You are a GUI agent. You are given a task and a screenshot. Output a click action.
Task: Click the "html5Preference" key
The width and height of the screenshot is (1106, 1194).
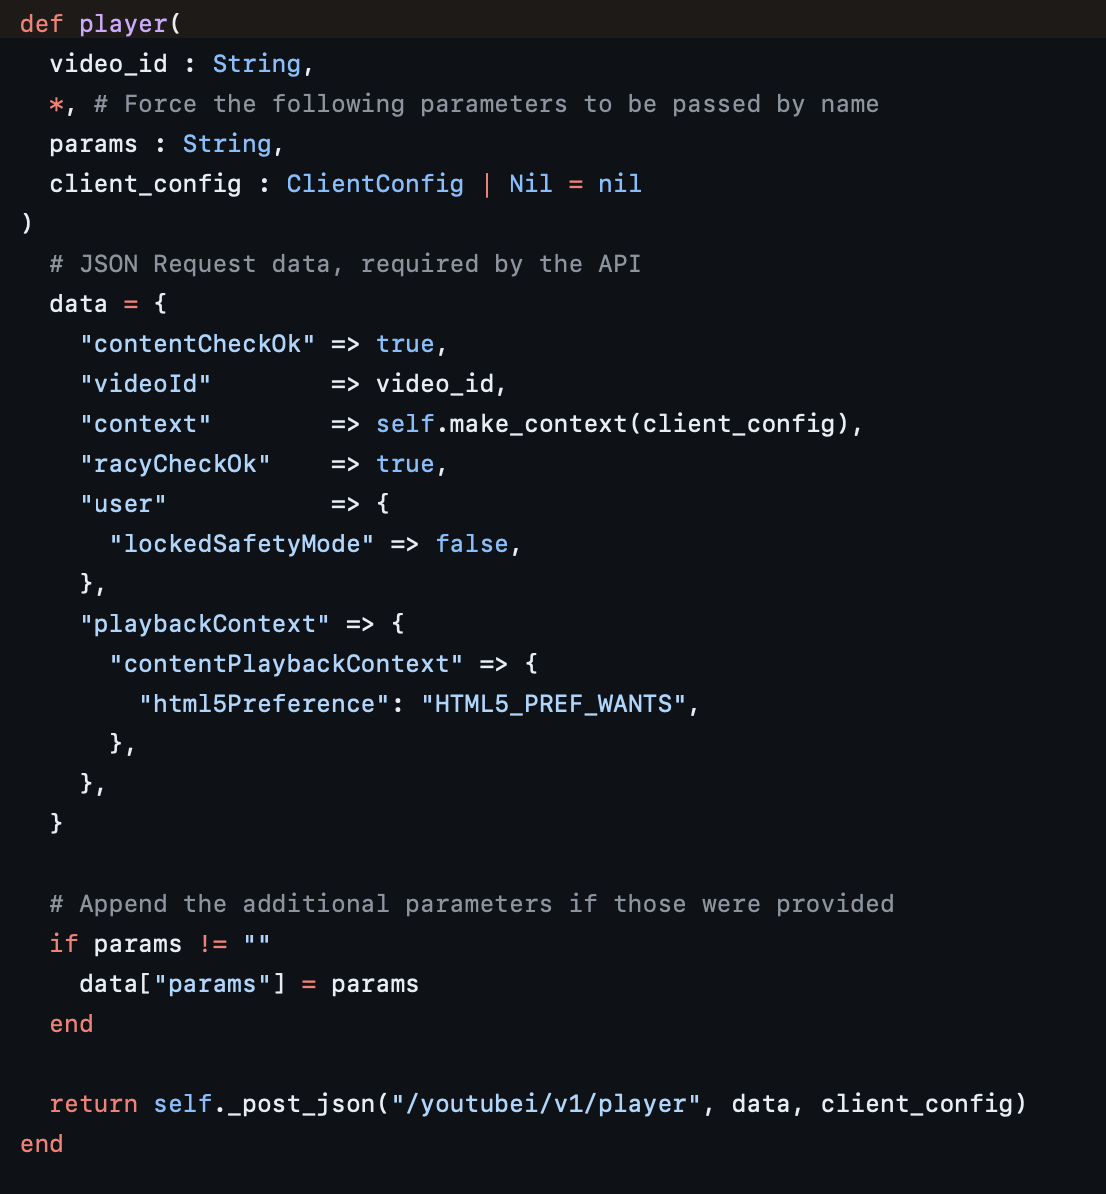coord(264,704)
